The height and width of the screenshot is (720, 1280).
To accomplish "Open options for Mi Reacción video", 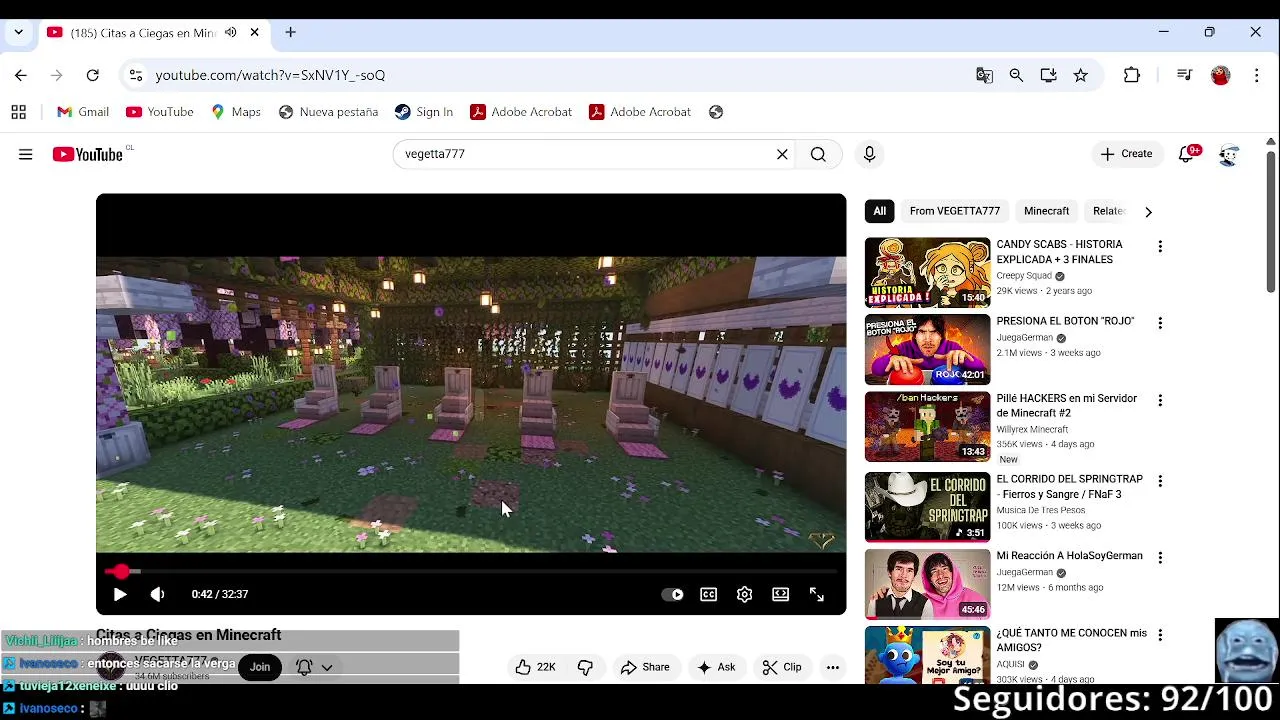I will click(x=1160, y=558).
